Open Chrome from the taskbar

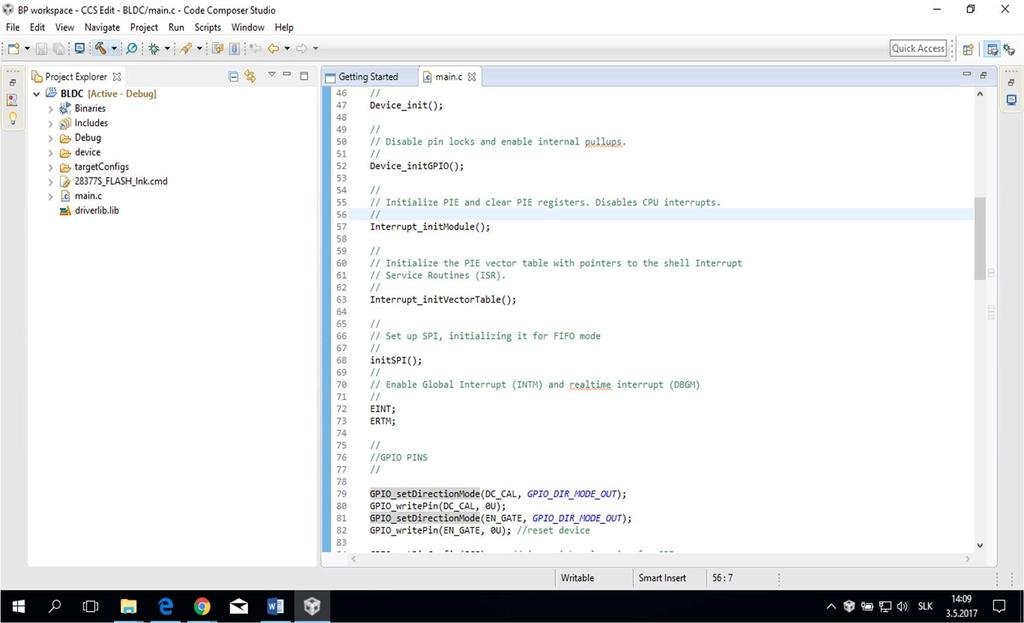(202, 607)
